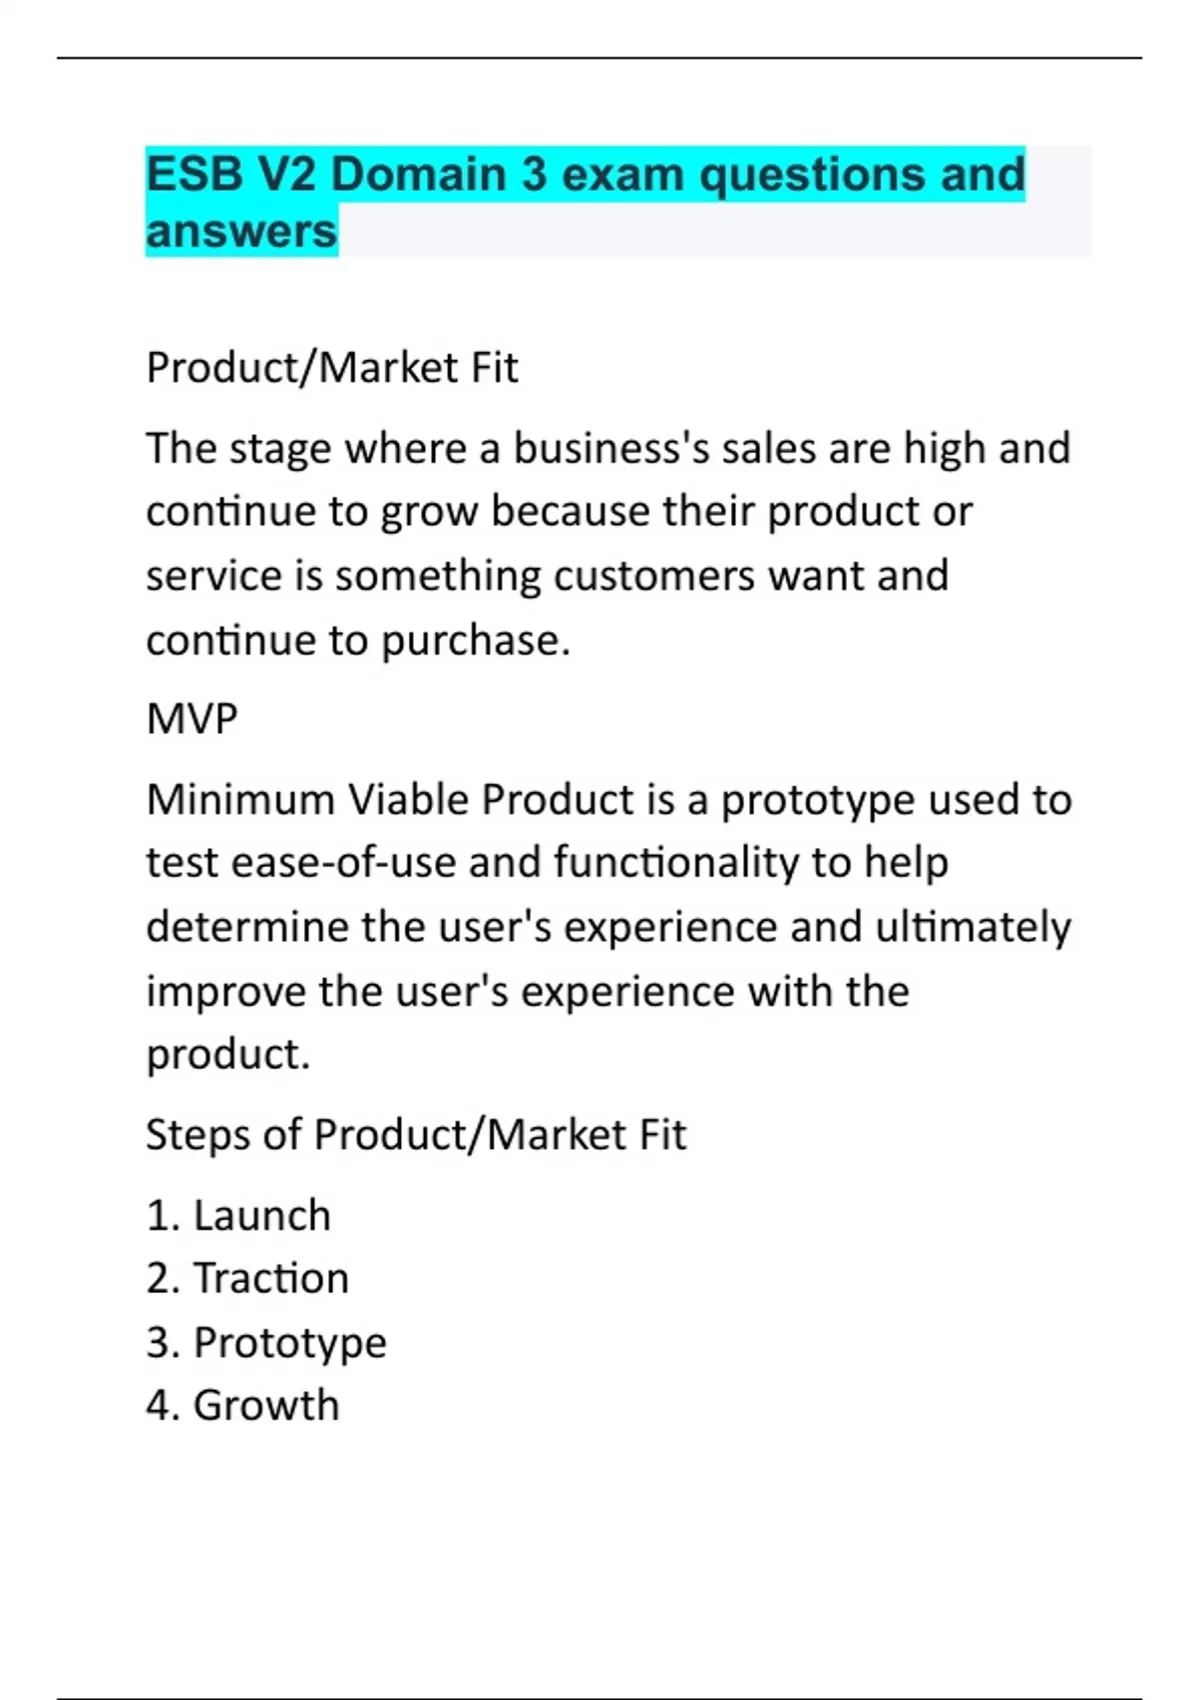The width and height of the screenshot is (1200, 1700).
Task: Click list item '1. Launch'
Action: (x=238, y=1216)
